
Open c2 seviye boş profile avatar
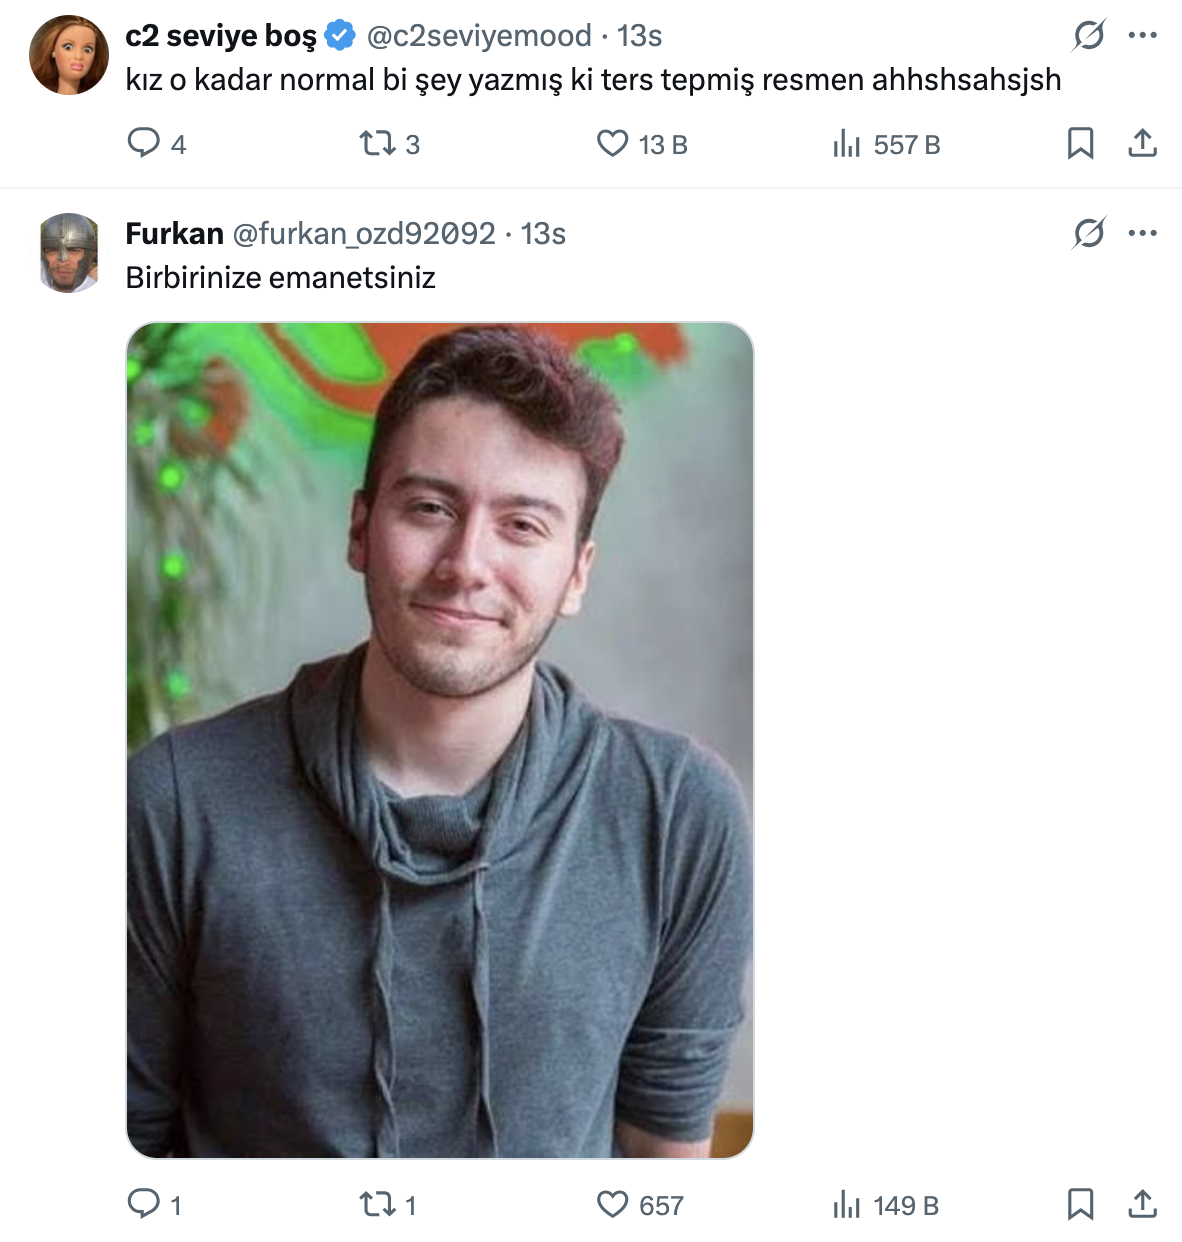point(69,55)
